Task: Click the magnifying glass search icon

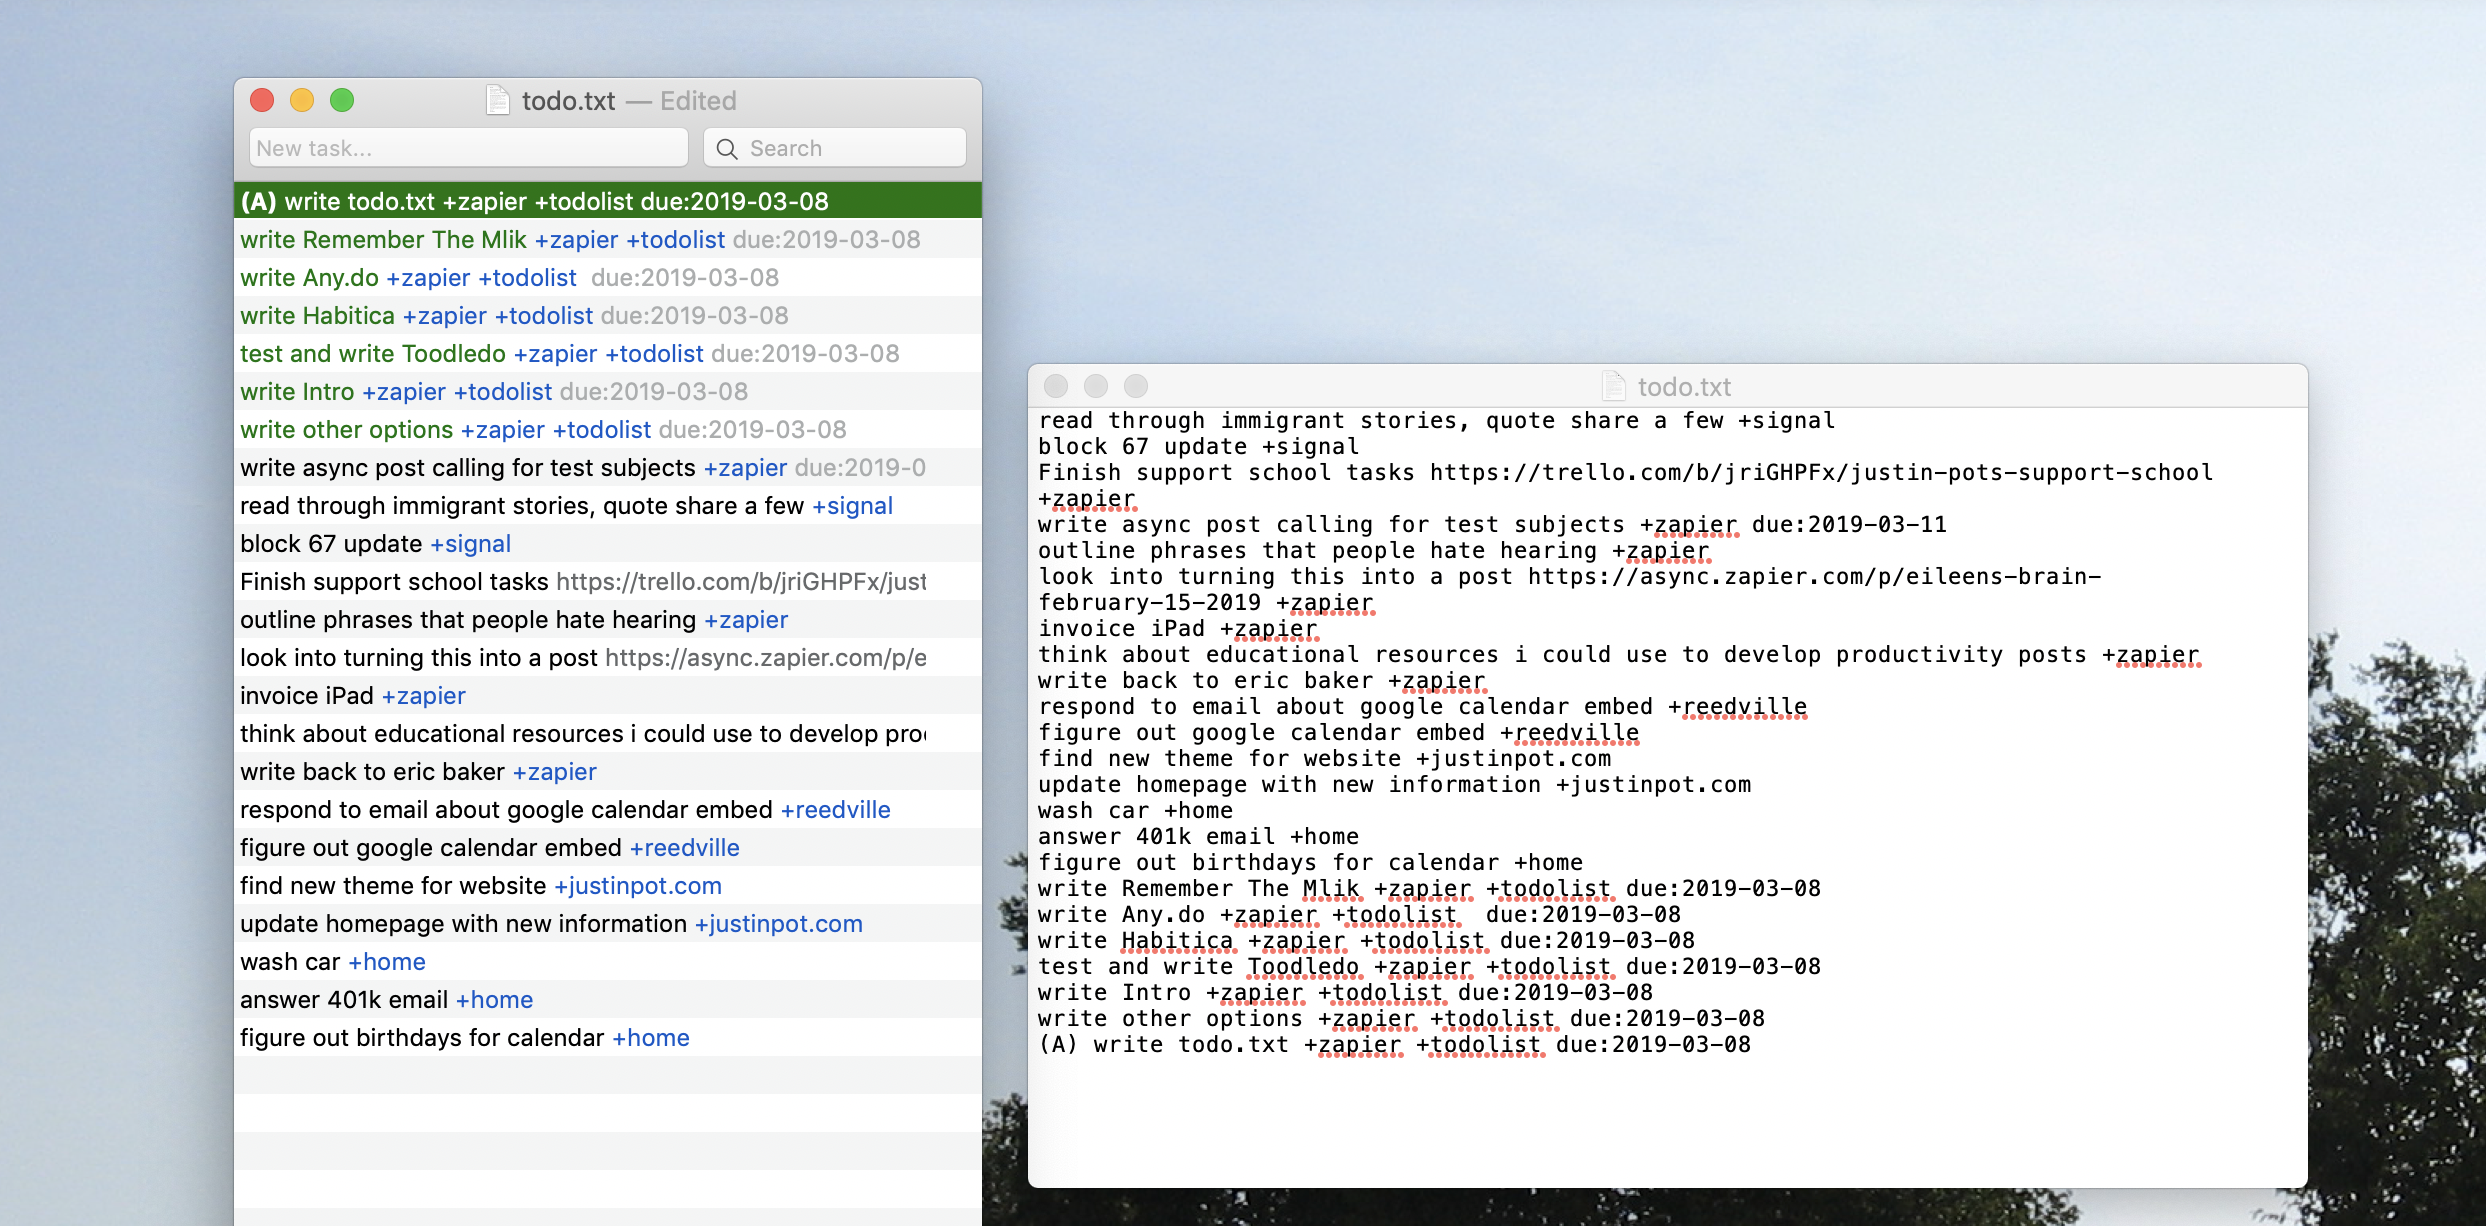Action: pyautogui.click(x=727, y=149)
